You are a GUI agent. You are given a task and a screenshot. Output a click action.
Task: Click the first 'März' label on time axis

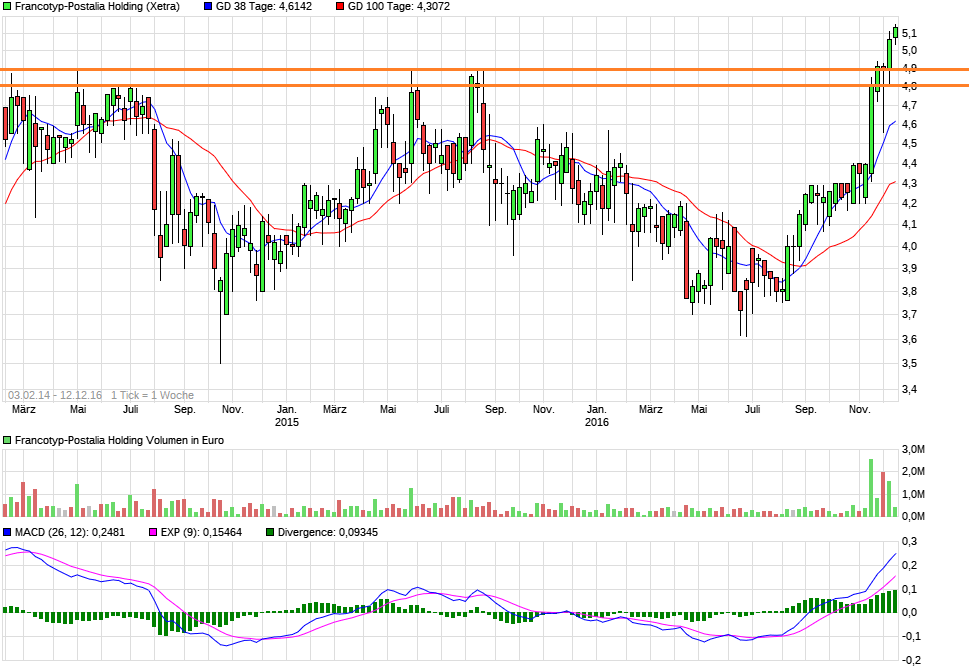(x=23, y=409)
